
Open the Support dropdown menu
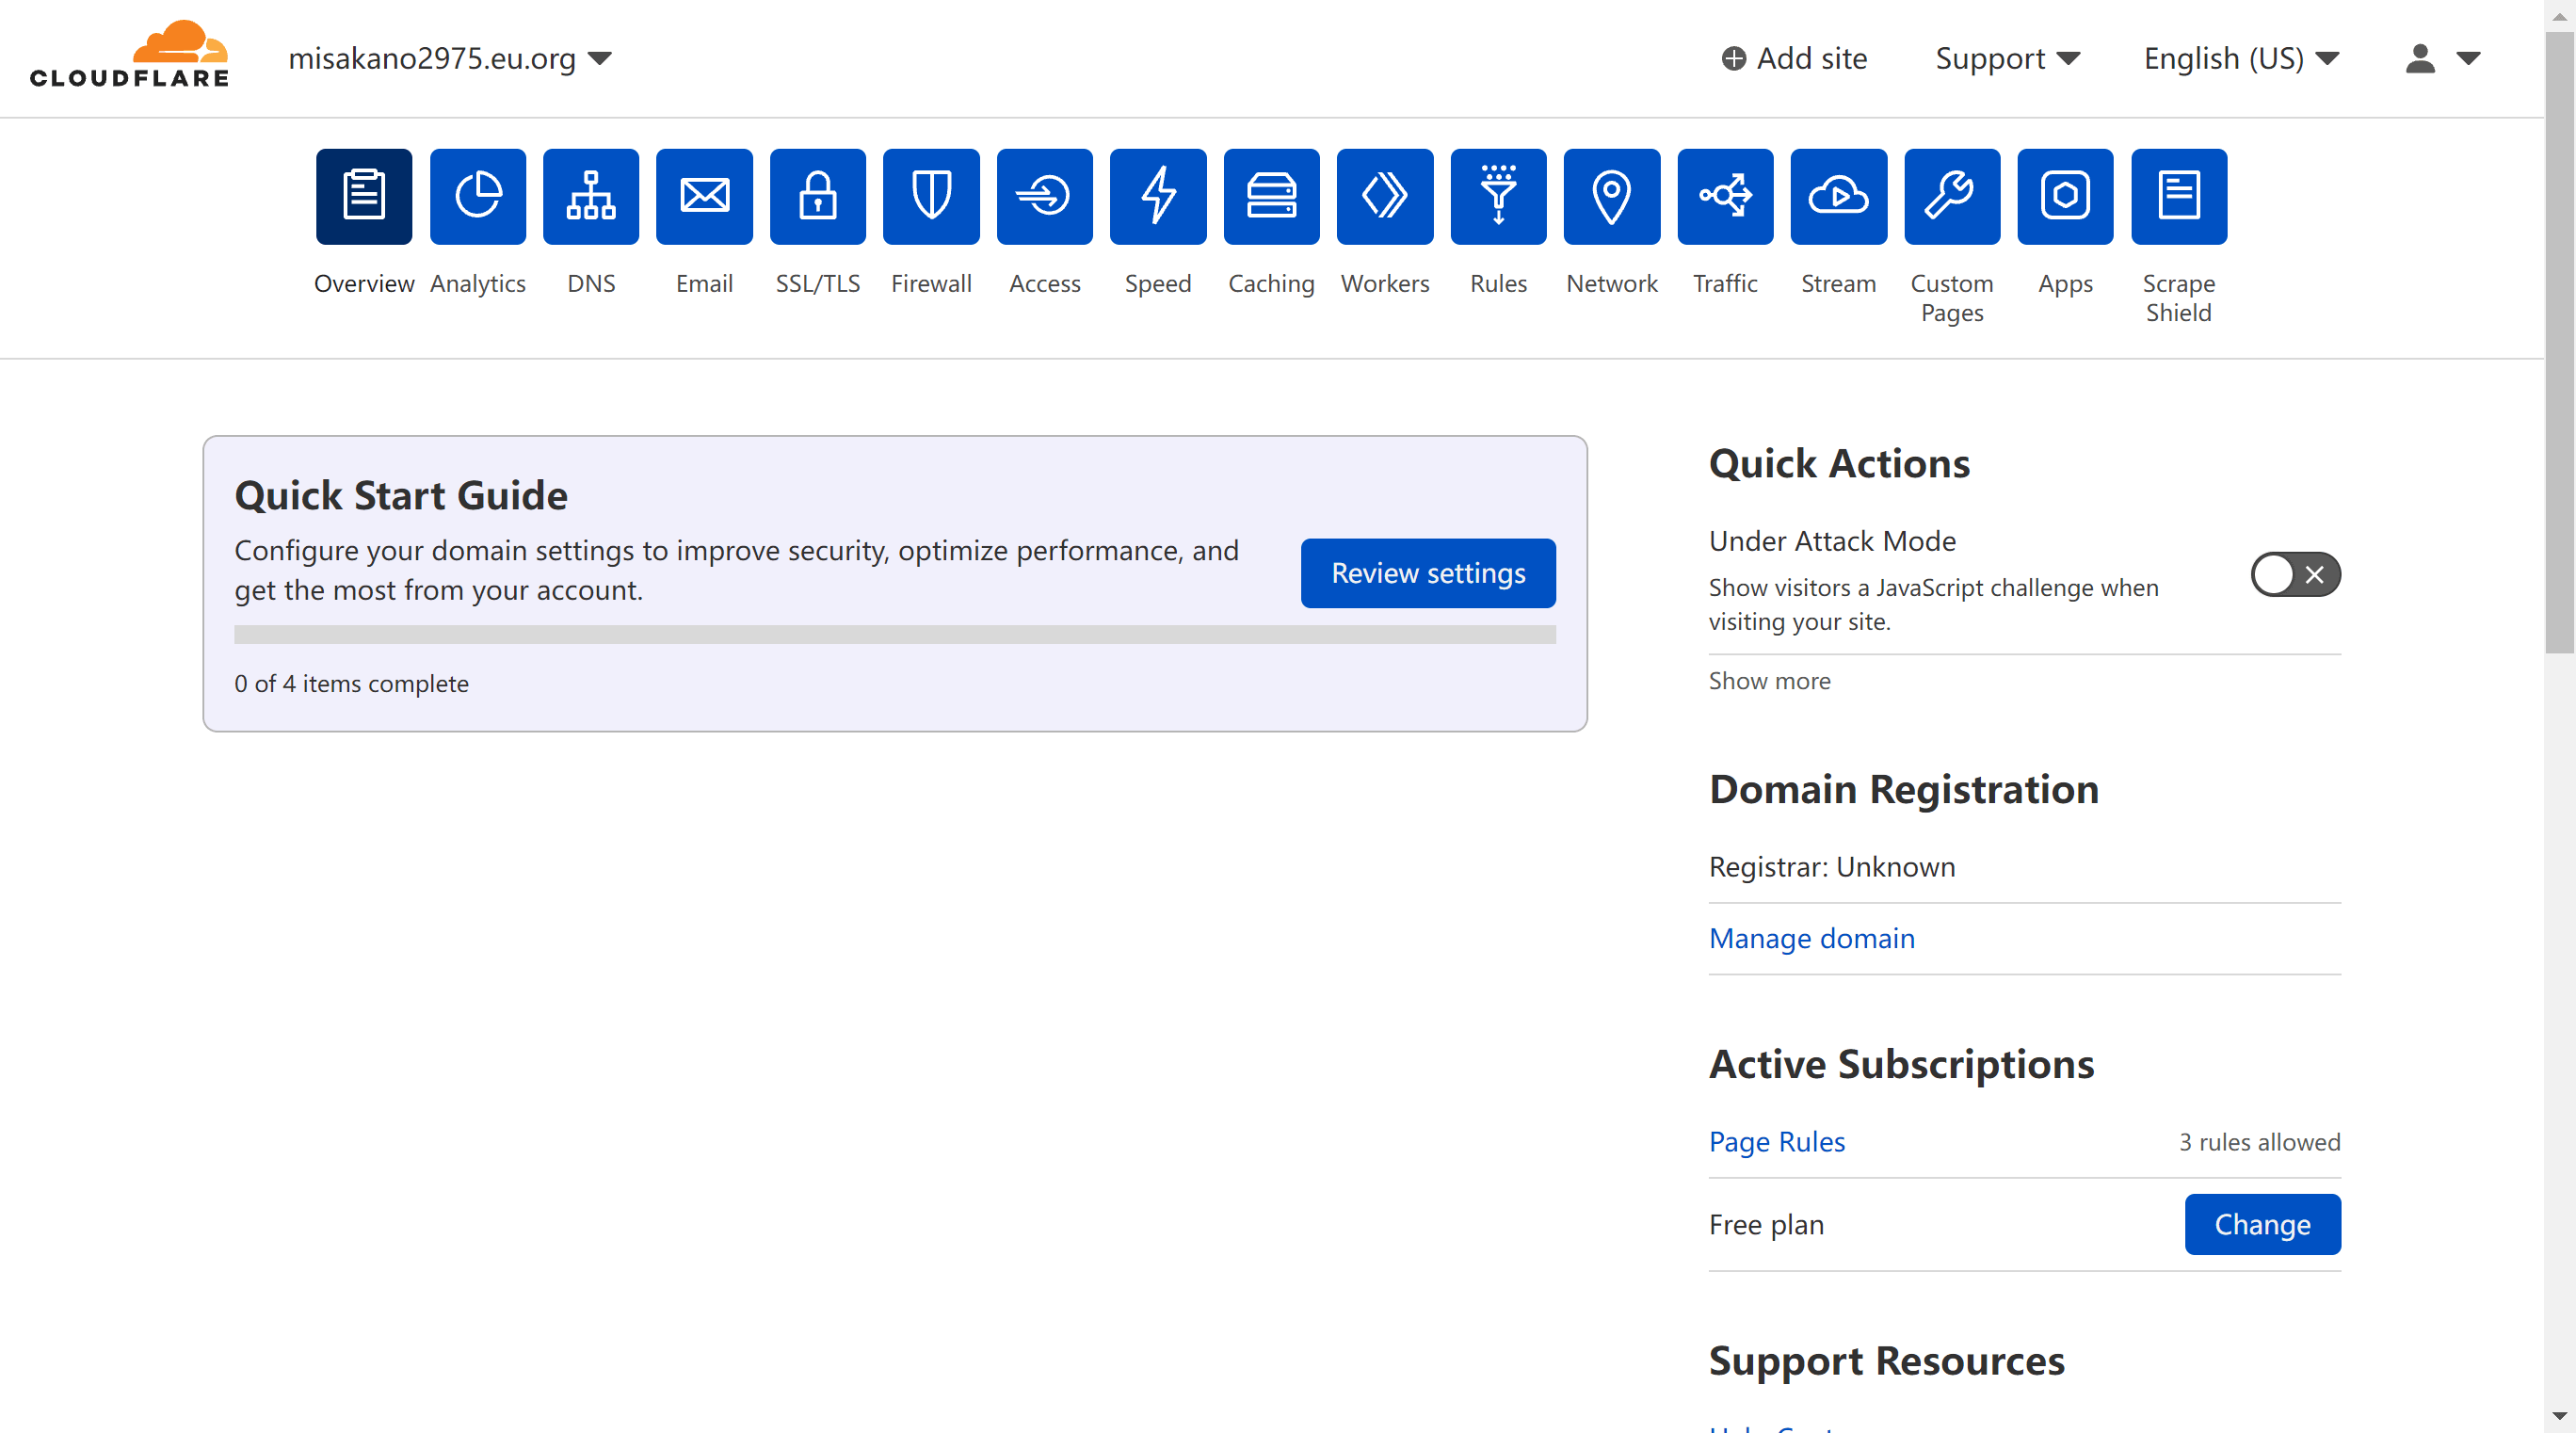coord(2006,58)
